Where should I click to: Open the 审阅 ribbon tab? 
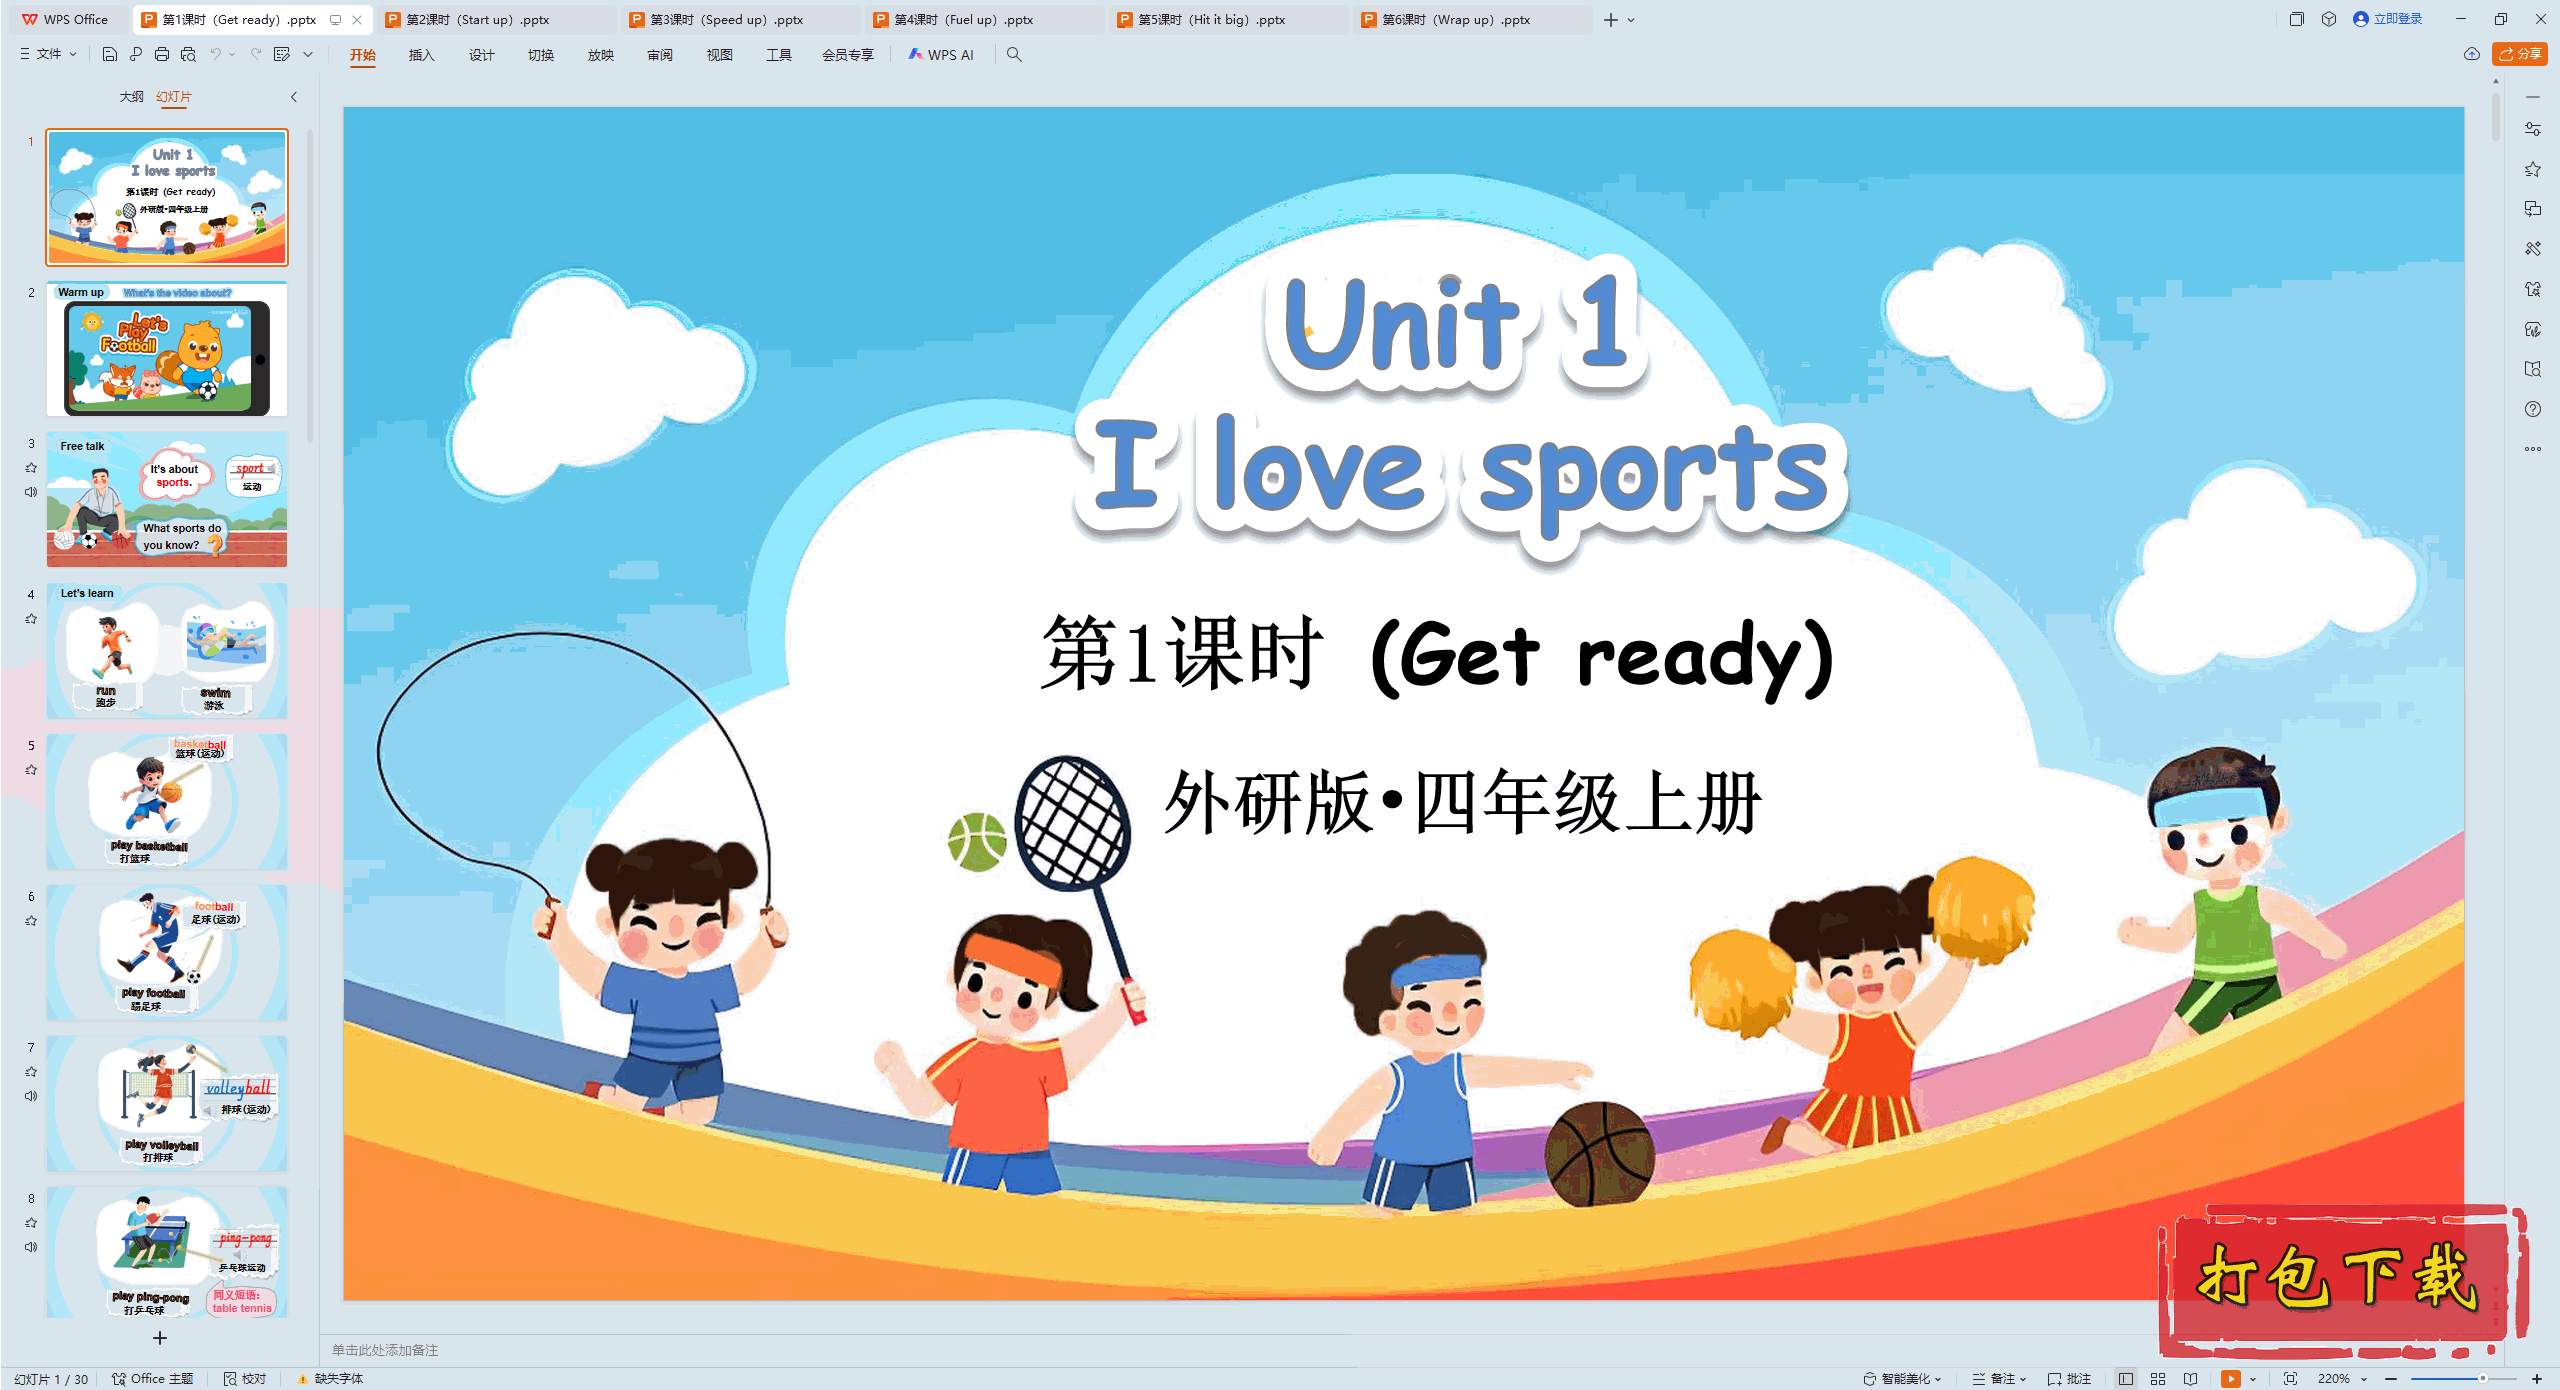[660, 55]
